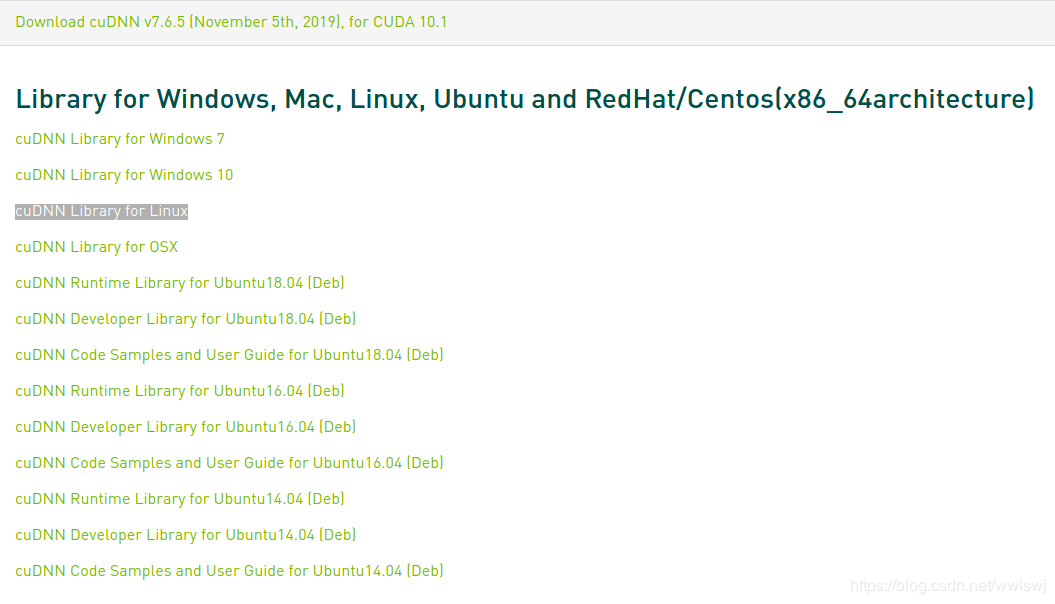1055x604 pixels.
Task: Open cuDNN Library for Windows 7 link
Action: pyautogui.click(x=120, y=139)
